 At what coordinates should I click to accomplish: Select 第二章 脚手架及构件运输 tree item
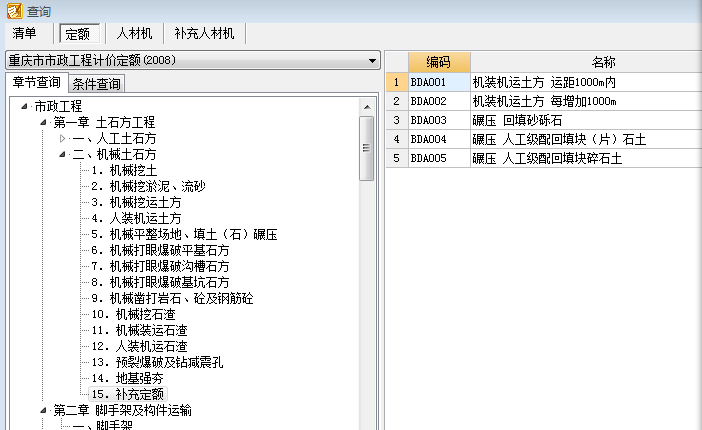point(122,410)
